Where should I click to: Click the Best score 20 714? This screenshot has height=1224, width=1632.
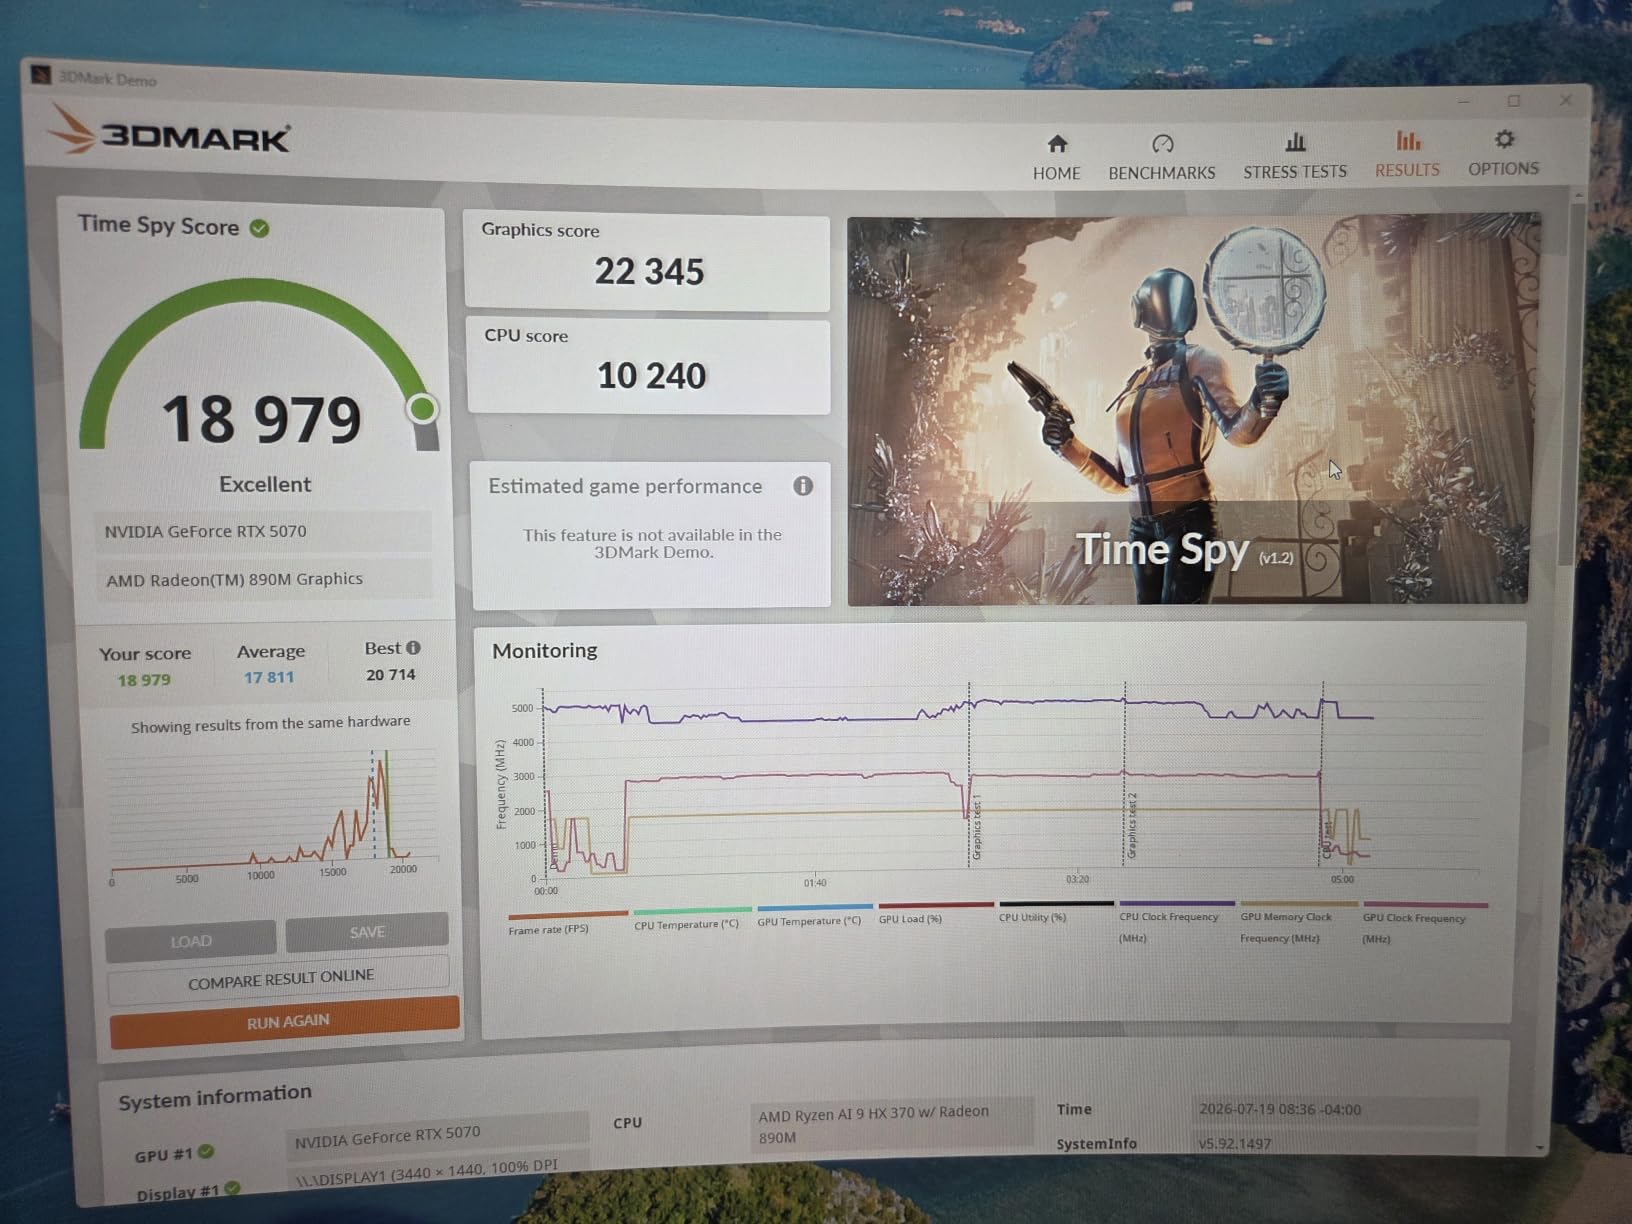pos(390,675)
